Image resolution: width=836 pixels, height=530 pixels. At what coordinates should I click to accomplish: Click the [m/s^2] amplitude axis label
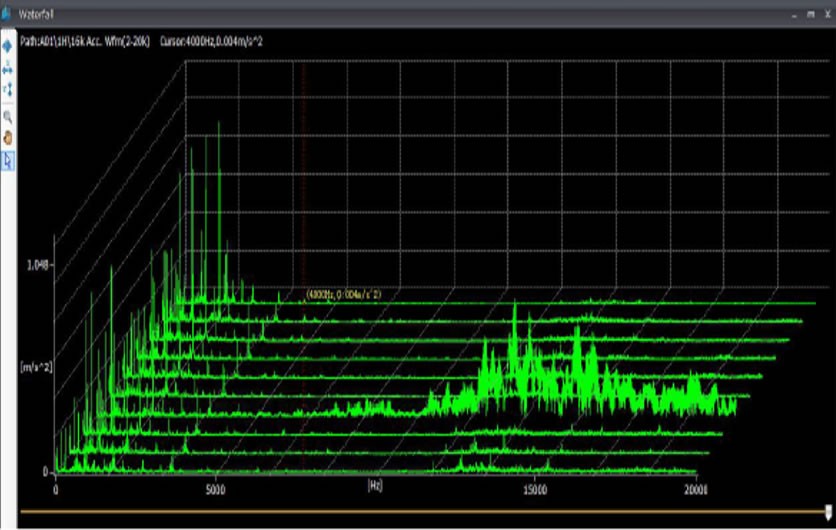point(36,367)
